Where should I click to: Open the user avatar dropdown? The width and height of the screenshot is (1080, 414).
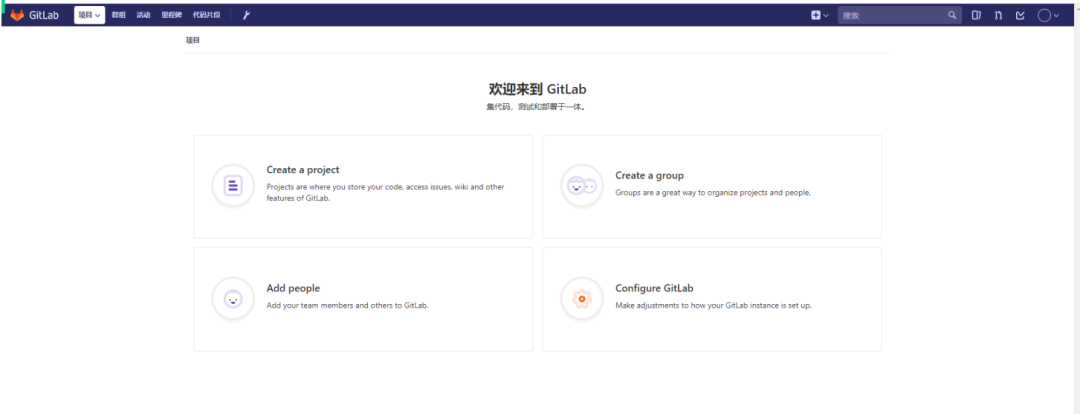pos(1048,15)
